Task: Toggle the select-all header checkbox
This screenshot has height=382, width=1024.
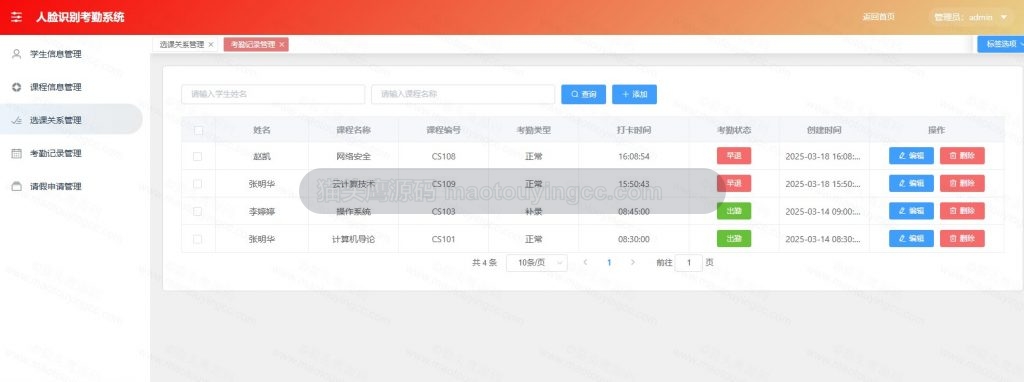Action: click(x=198, y=130)
